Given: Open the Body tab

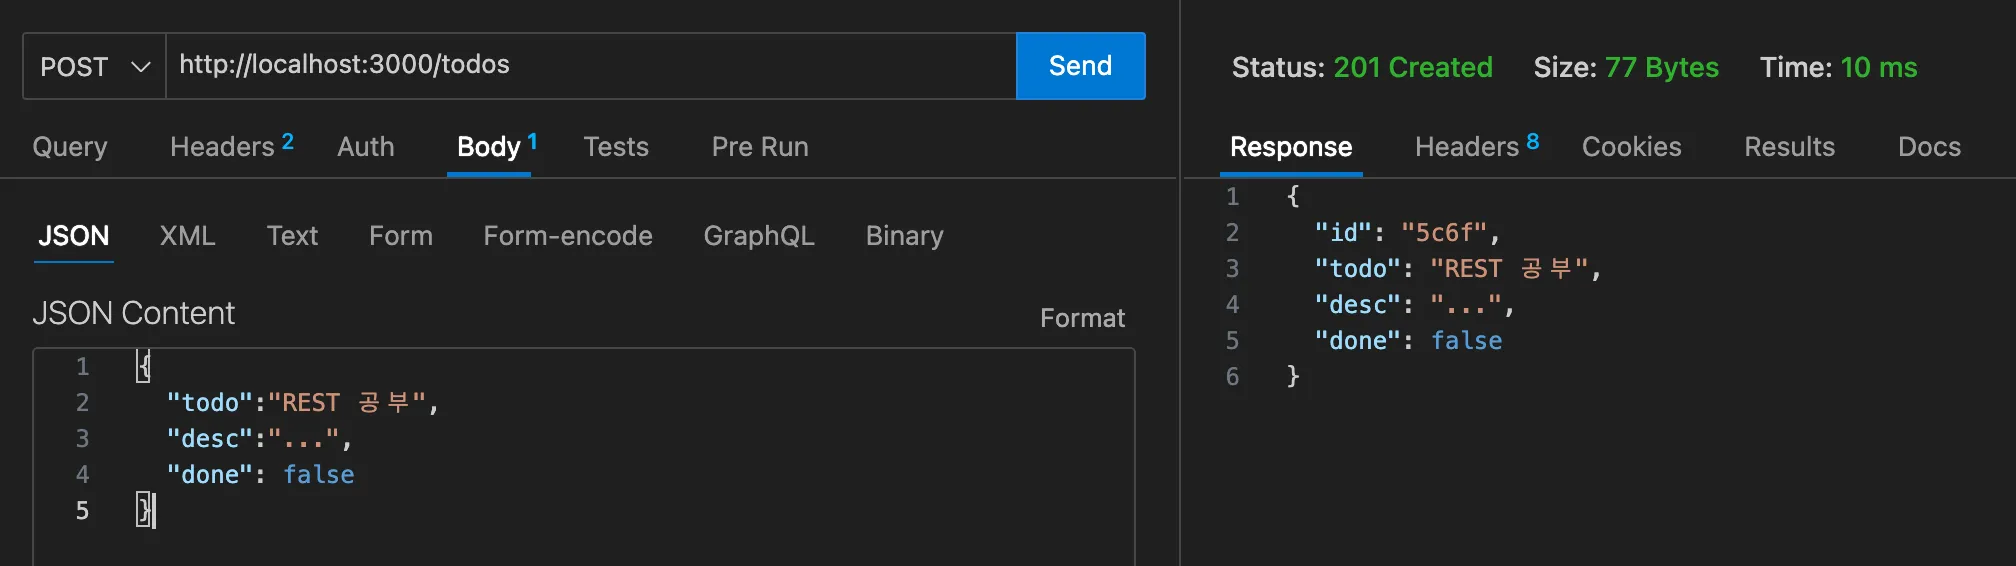Looking at the screenshot, I should coord(489,147).
